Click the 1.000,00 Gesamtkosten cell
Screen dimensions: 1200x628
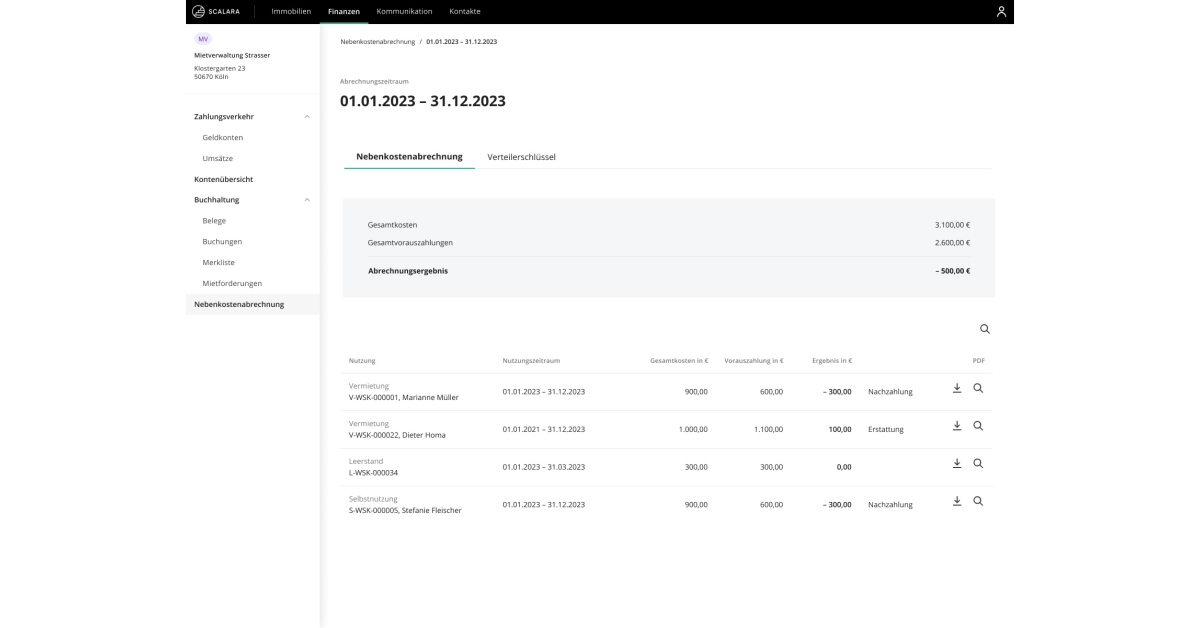click(x=693, y=429)
